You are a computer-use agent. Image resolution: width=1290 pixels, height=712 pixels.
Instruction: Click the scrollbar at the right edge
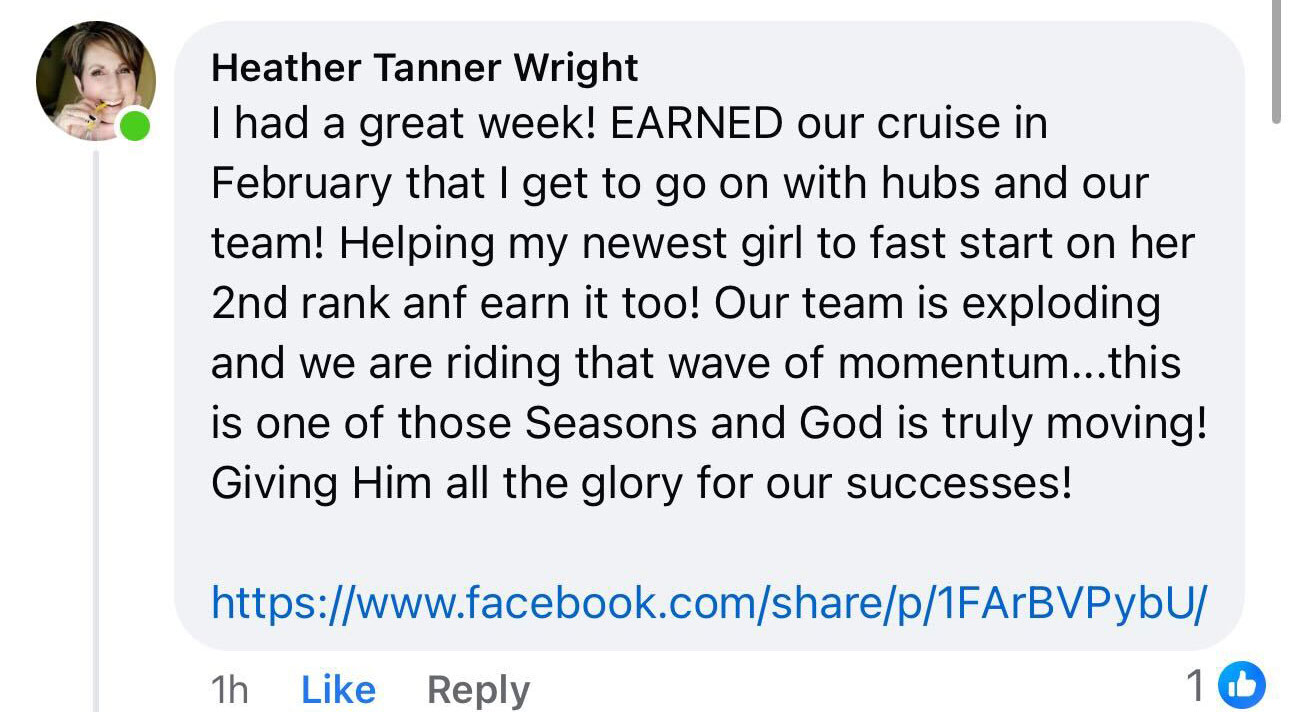(x=1276, y=60)
